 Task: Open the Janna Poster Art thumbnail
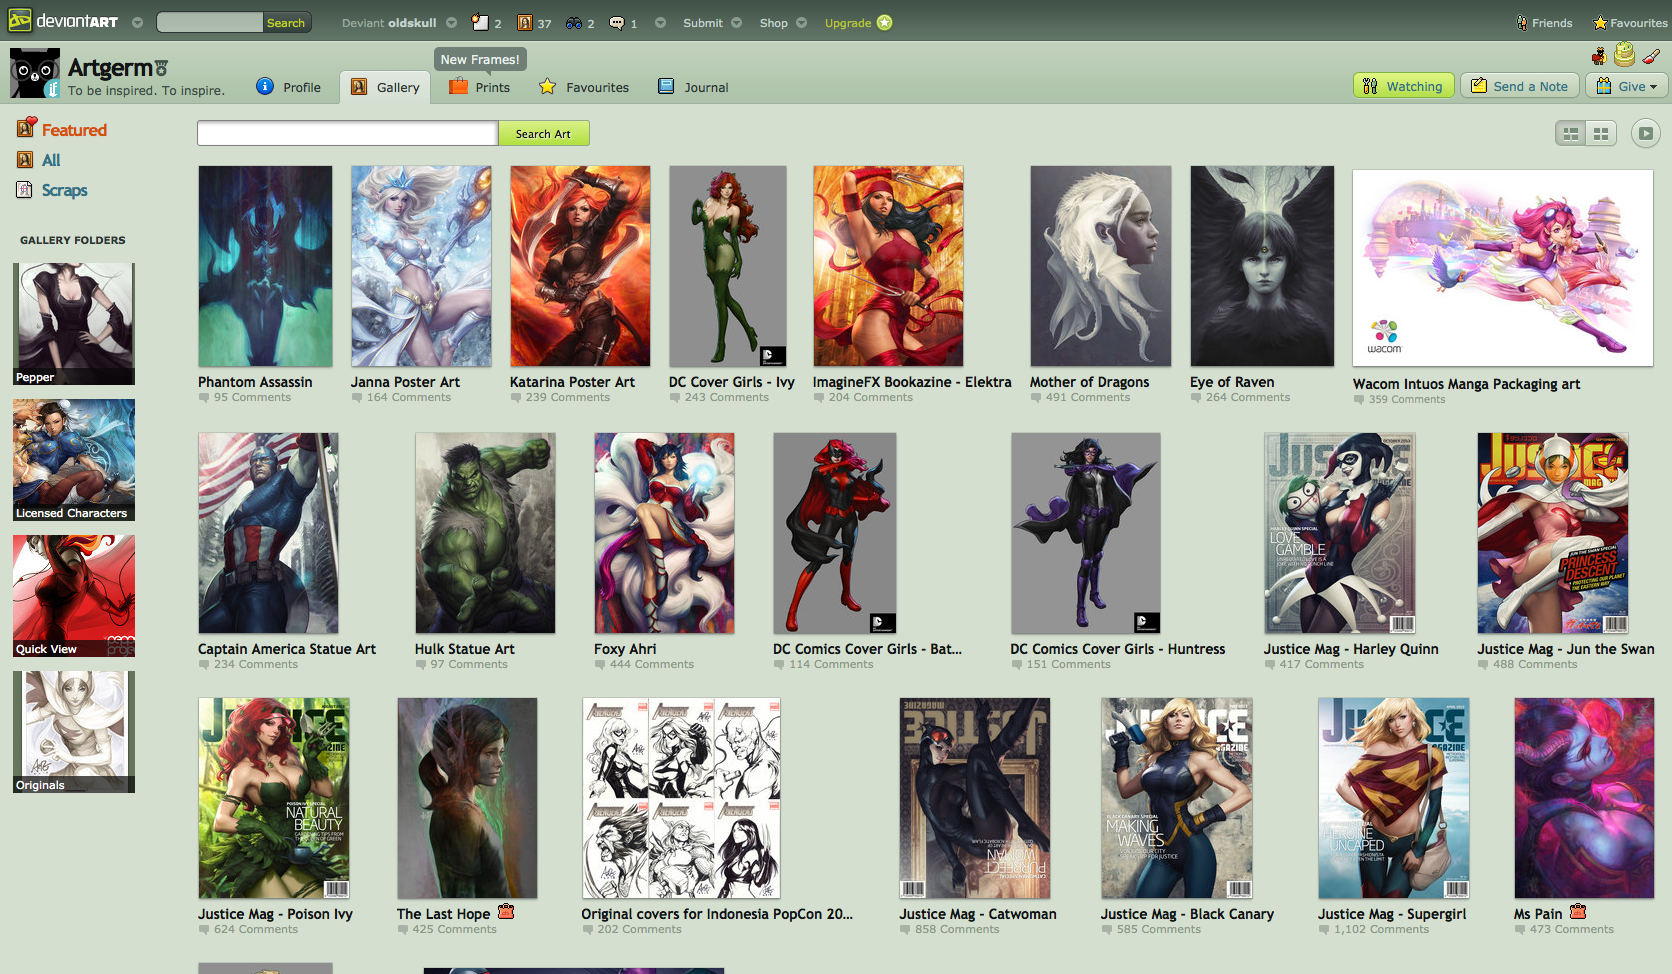tap(421, 266)
